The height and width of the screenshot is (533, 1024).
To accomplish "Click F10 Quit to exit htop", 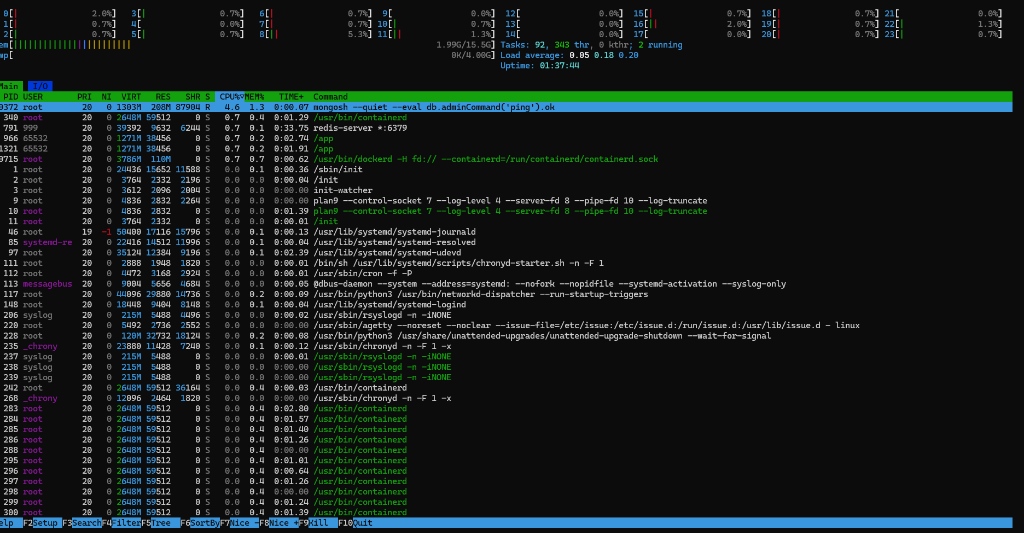I will 355,523.
